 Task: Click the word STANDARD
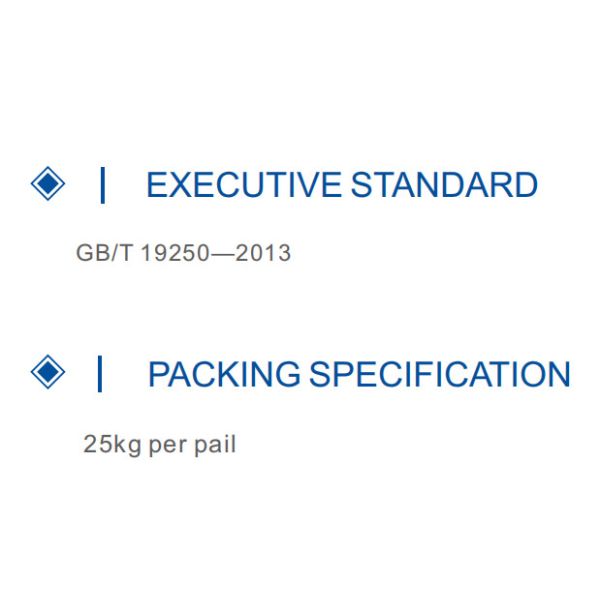click(x=444, y=185)
